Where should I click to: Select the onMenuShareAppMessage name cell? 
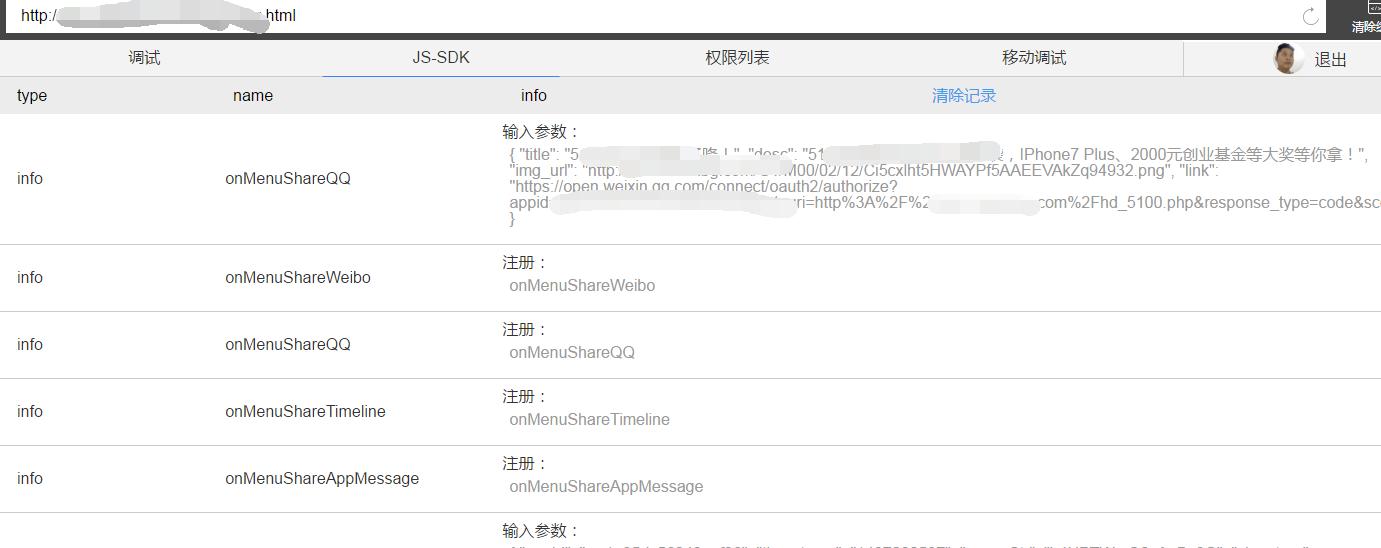(x=322, y=479)
